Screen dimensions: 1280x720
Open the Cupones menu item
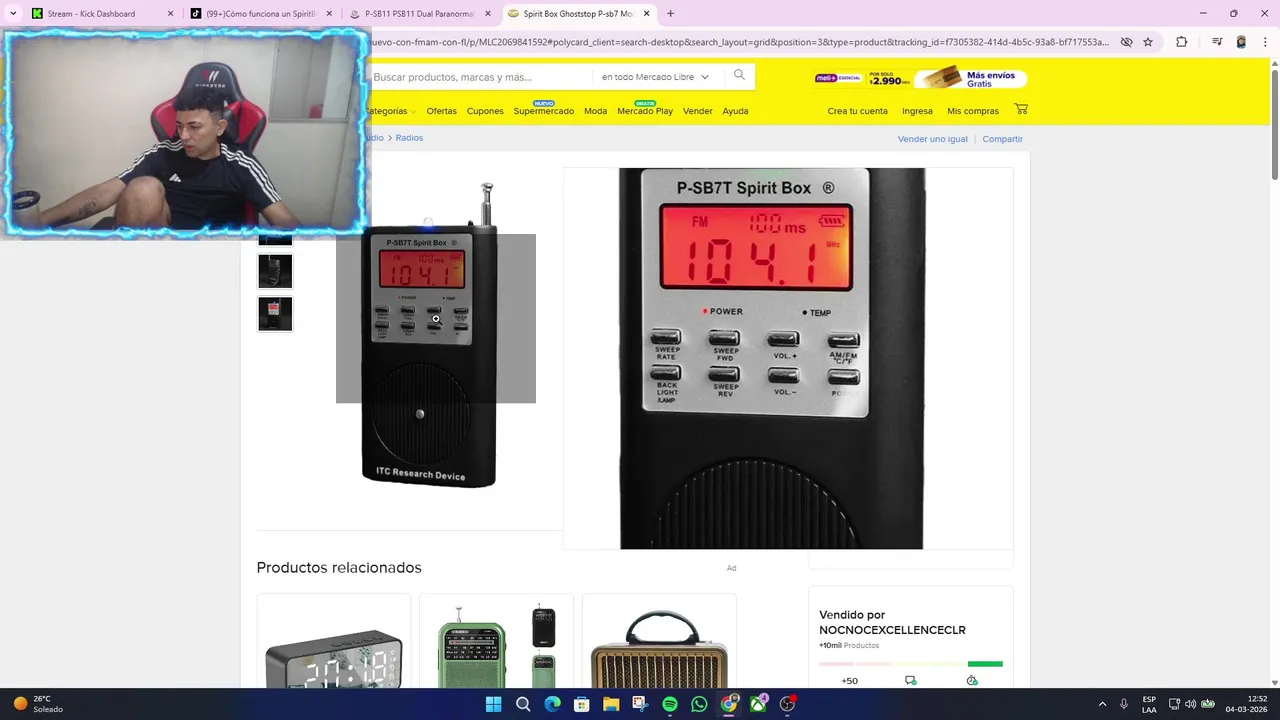(485, 111)
